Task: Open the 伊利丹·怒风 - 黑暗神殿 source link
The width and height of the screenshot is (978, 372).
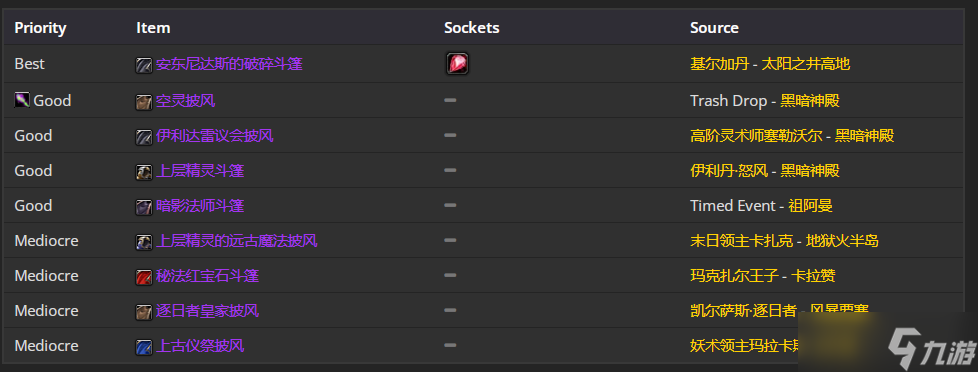Action: (x=764, y=170)
